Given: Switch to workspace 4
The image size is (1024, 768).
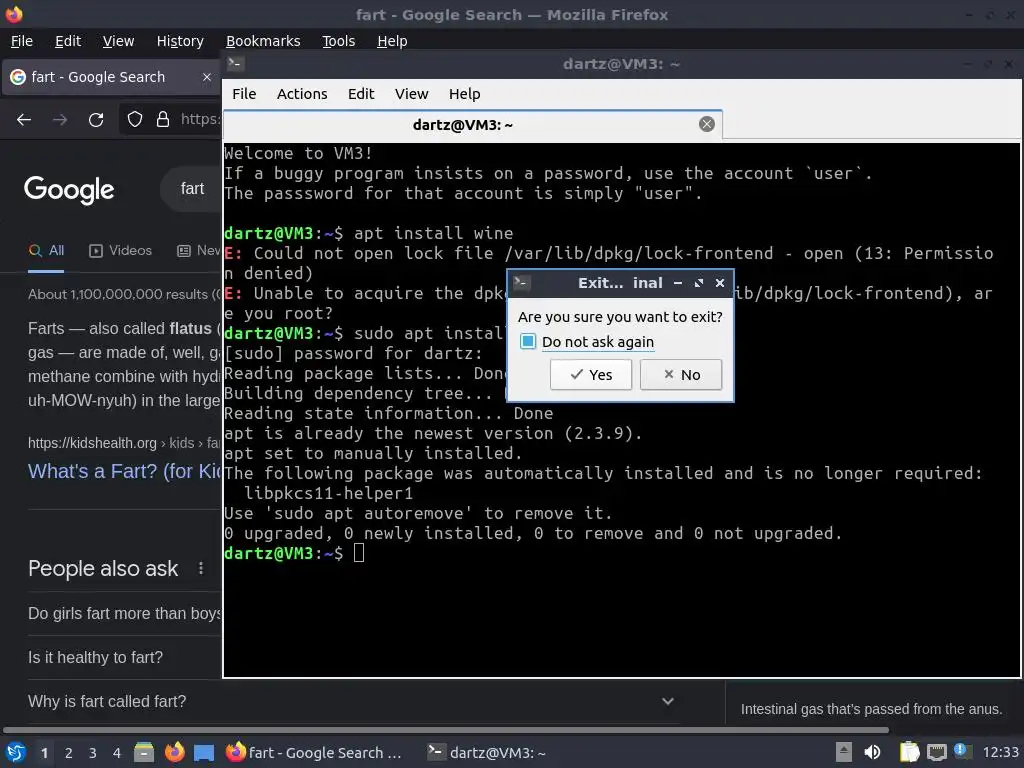Looking at the screenshot, I should coord(117,753).
